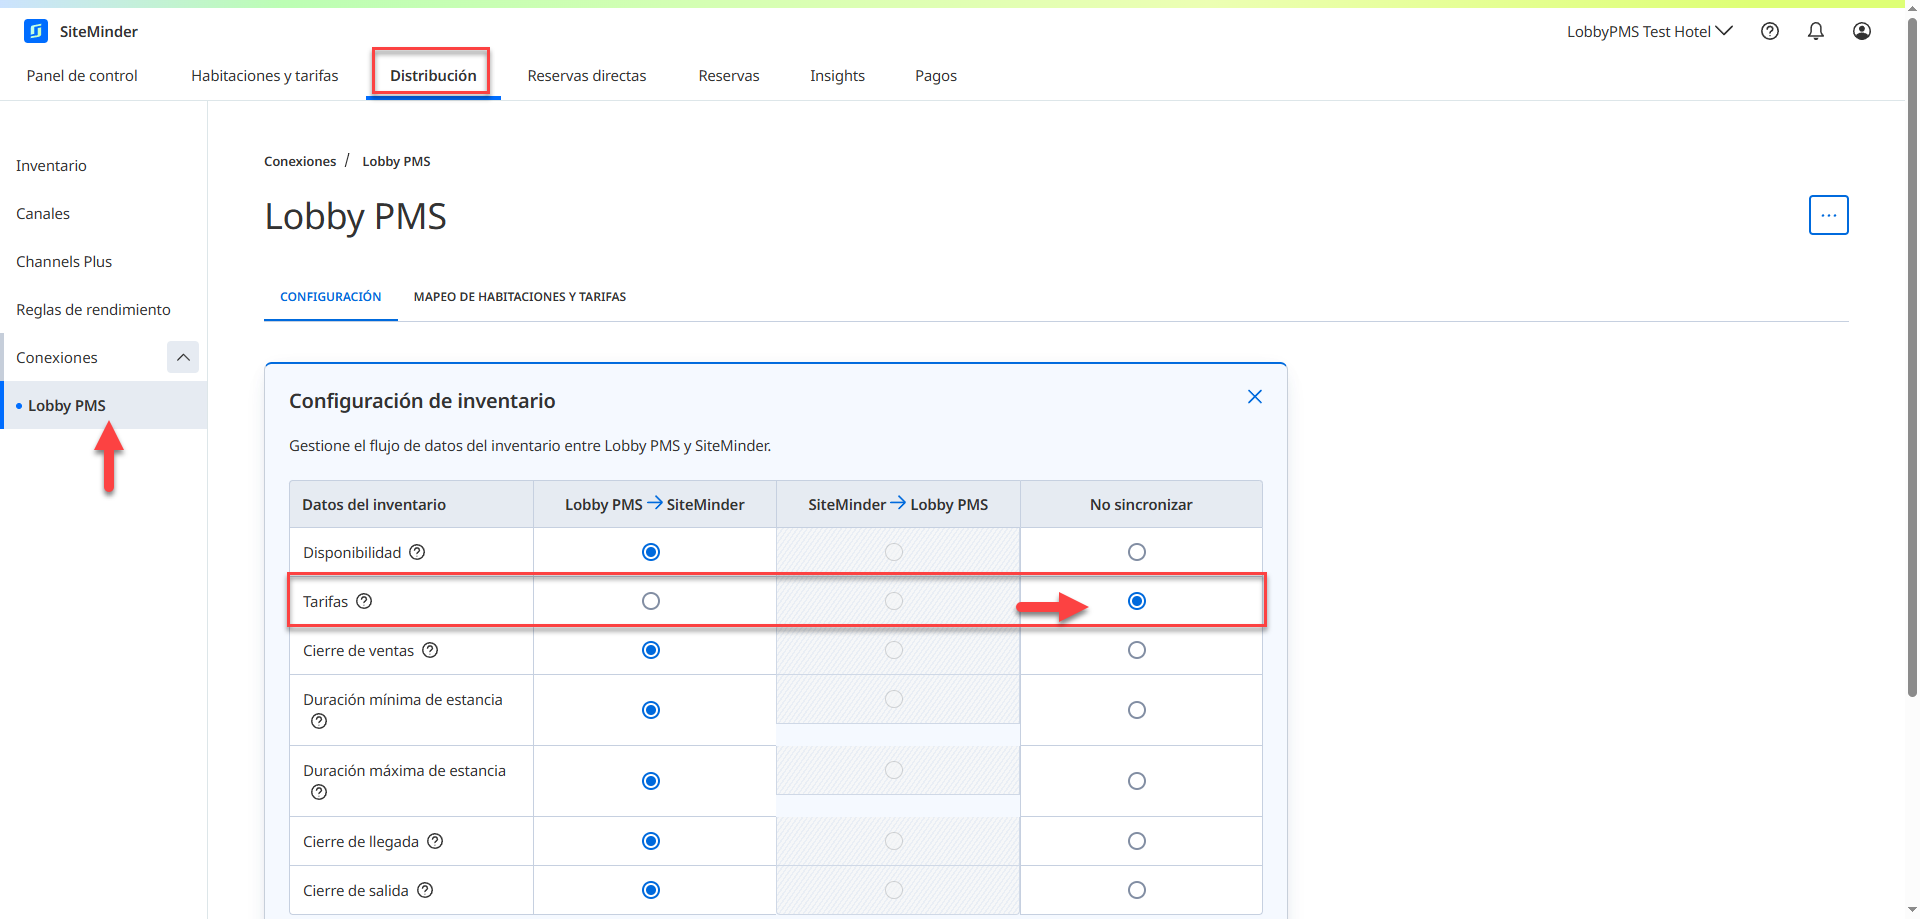This screenshot has height=919, width=1920.
Task: Select No sincronizar radio for Tarifas
Action: pos(1137,601)
